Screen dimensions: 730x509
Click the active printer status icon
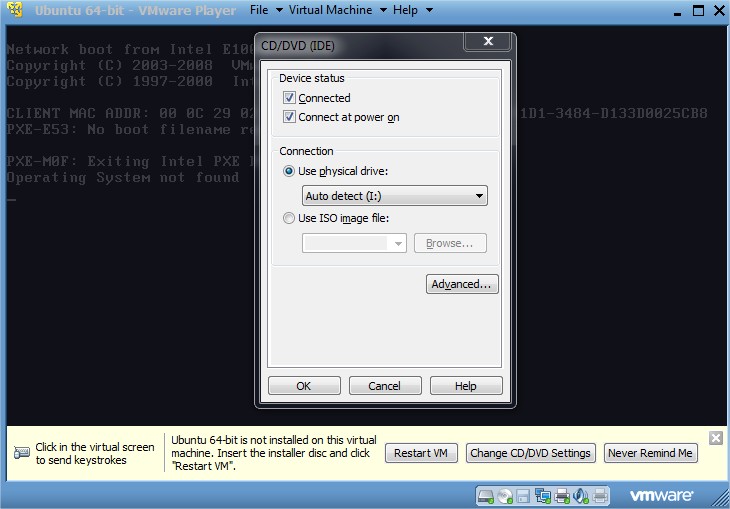point(562,496)
